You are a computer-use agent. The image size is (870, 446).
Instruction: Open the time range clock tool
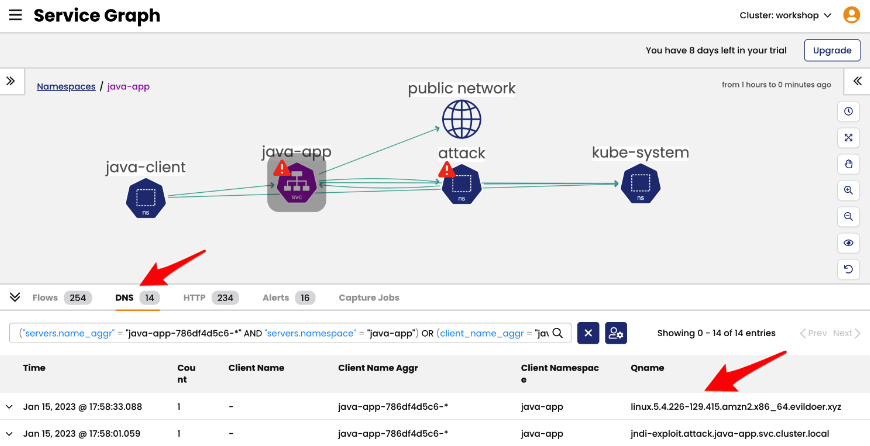[x=848, y=112]
